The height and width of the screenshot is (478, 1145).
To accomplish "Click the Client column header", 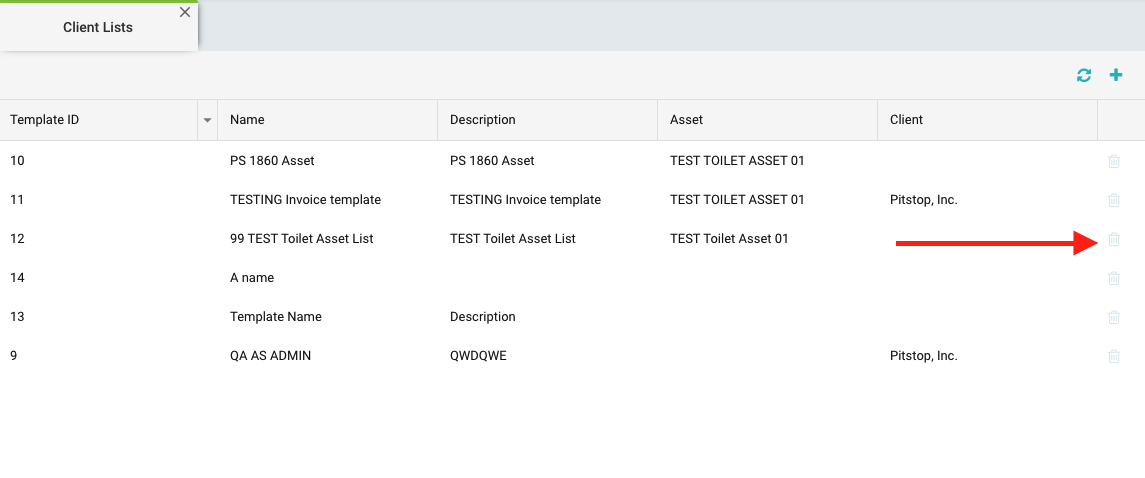I will coord(907,120).
